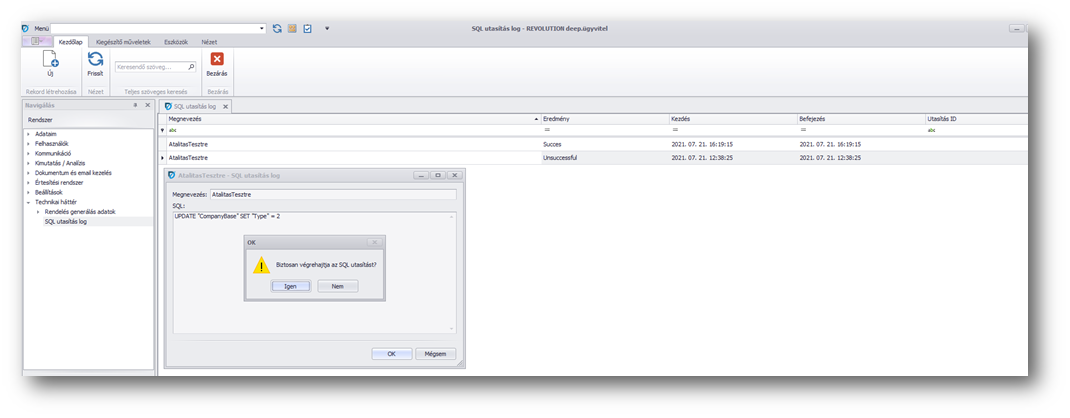The image size is (1070, 418).
Task: Expand quick access toolbar customization arrow
Action: [x=327, y=29]
